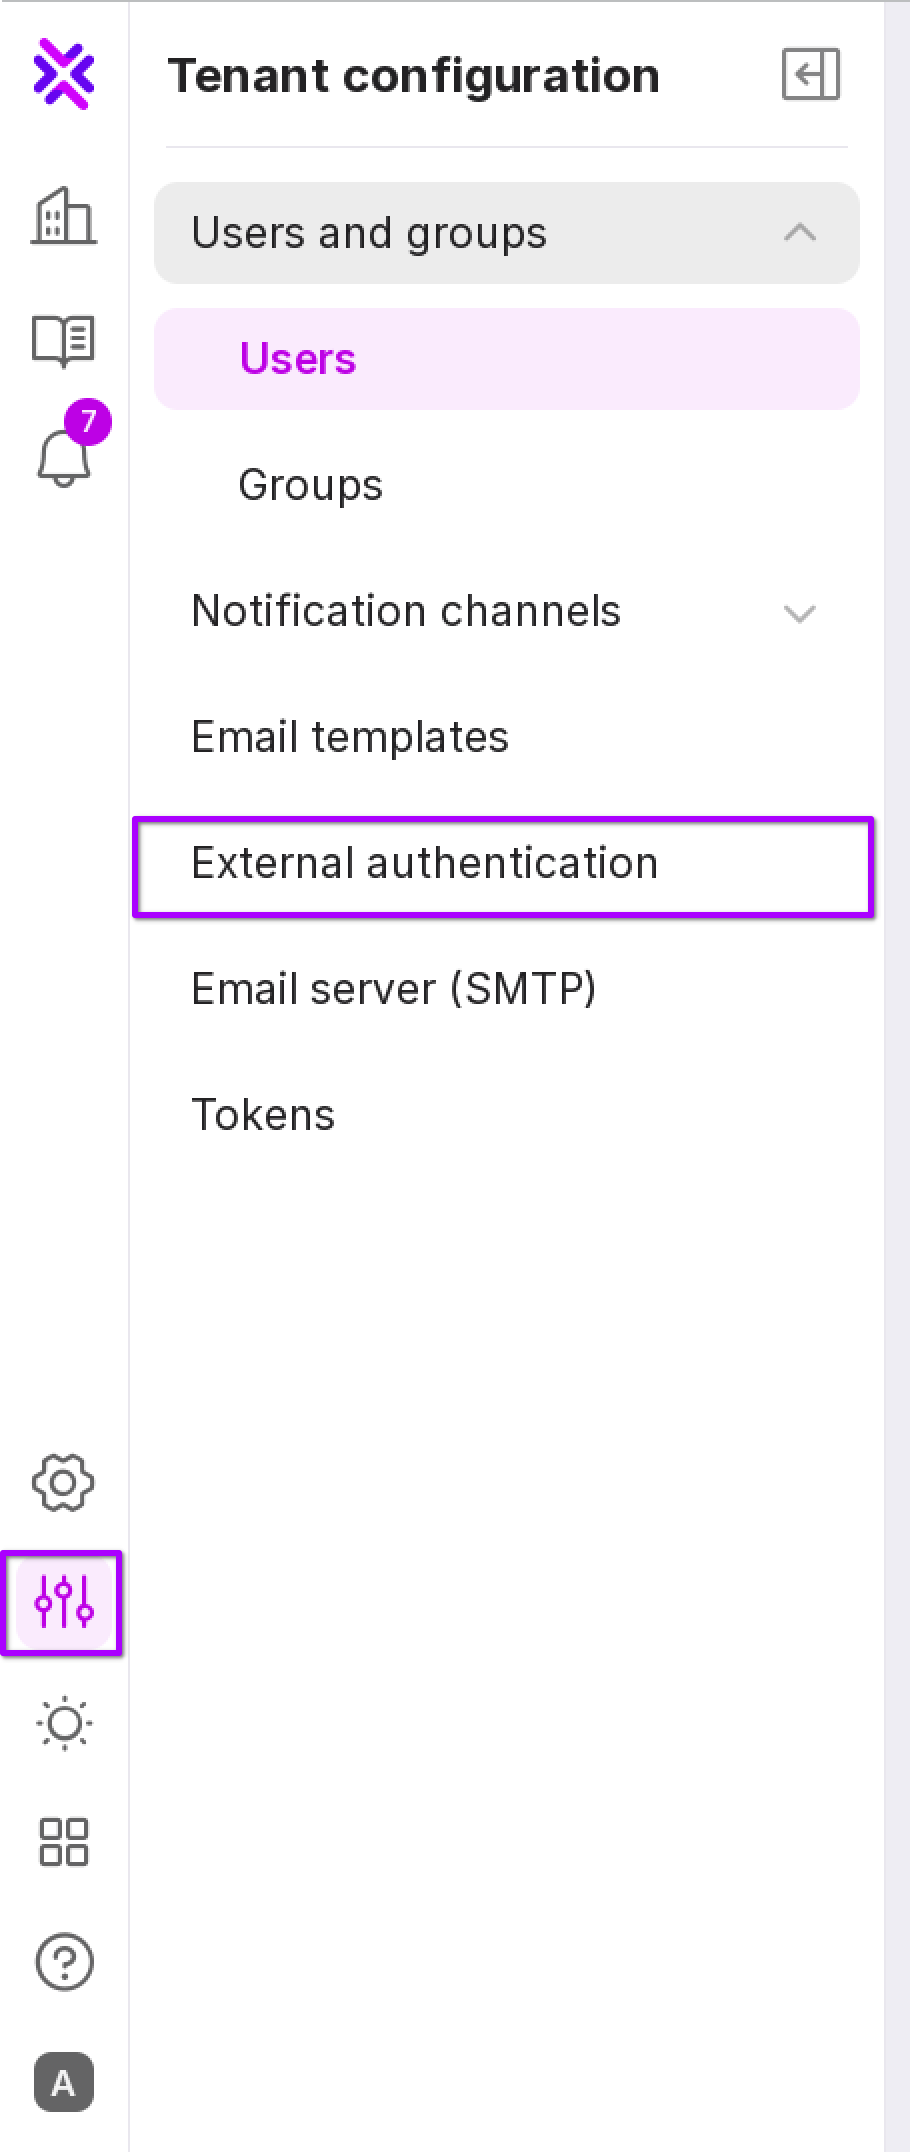Image resolution: width=910 pixels, height=2152 pixels.
Task: Select the Users menu item
Action: point(298,359)
